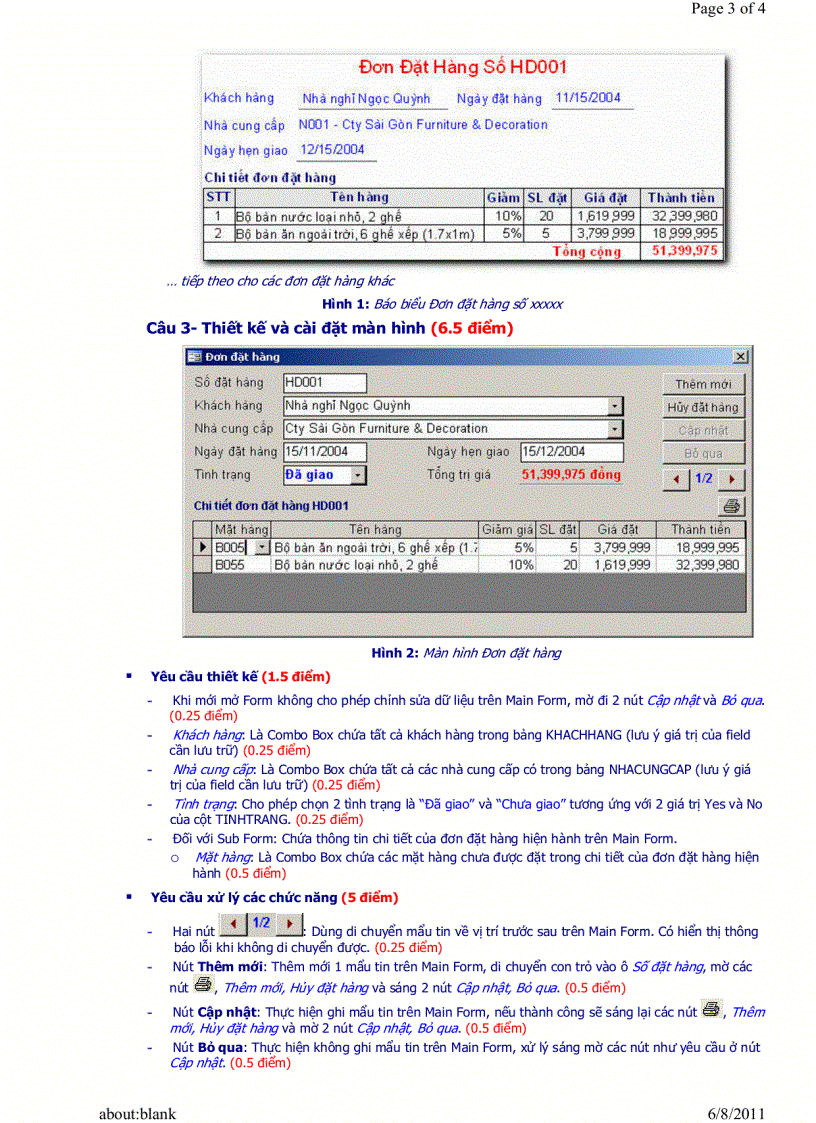The height and width of the screenshot is (1123, 816).
Task: Open the Nhà cung cấp dropdown list
Action: tap(613, 428)
